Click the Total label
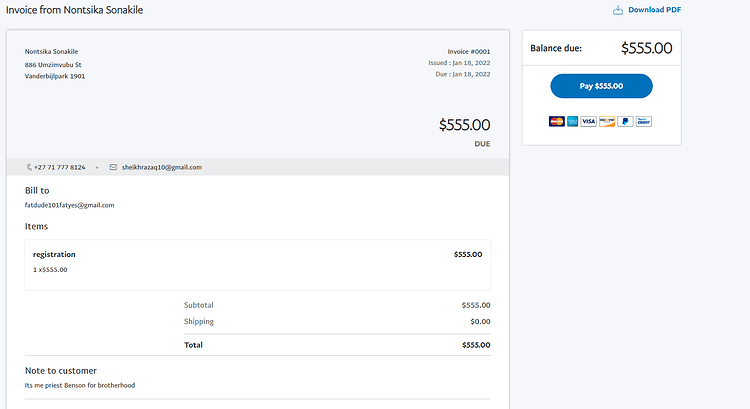 193,345
